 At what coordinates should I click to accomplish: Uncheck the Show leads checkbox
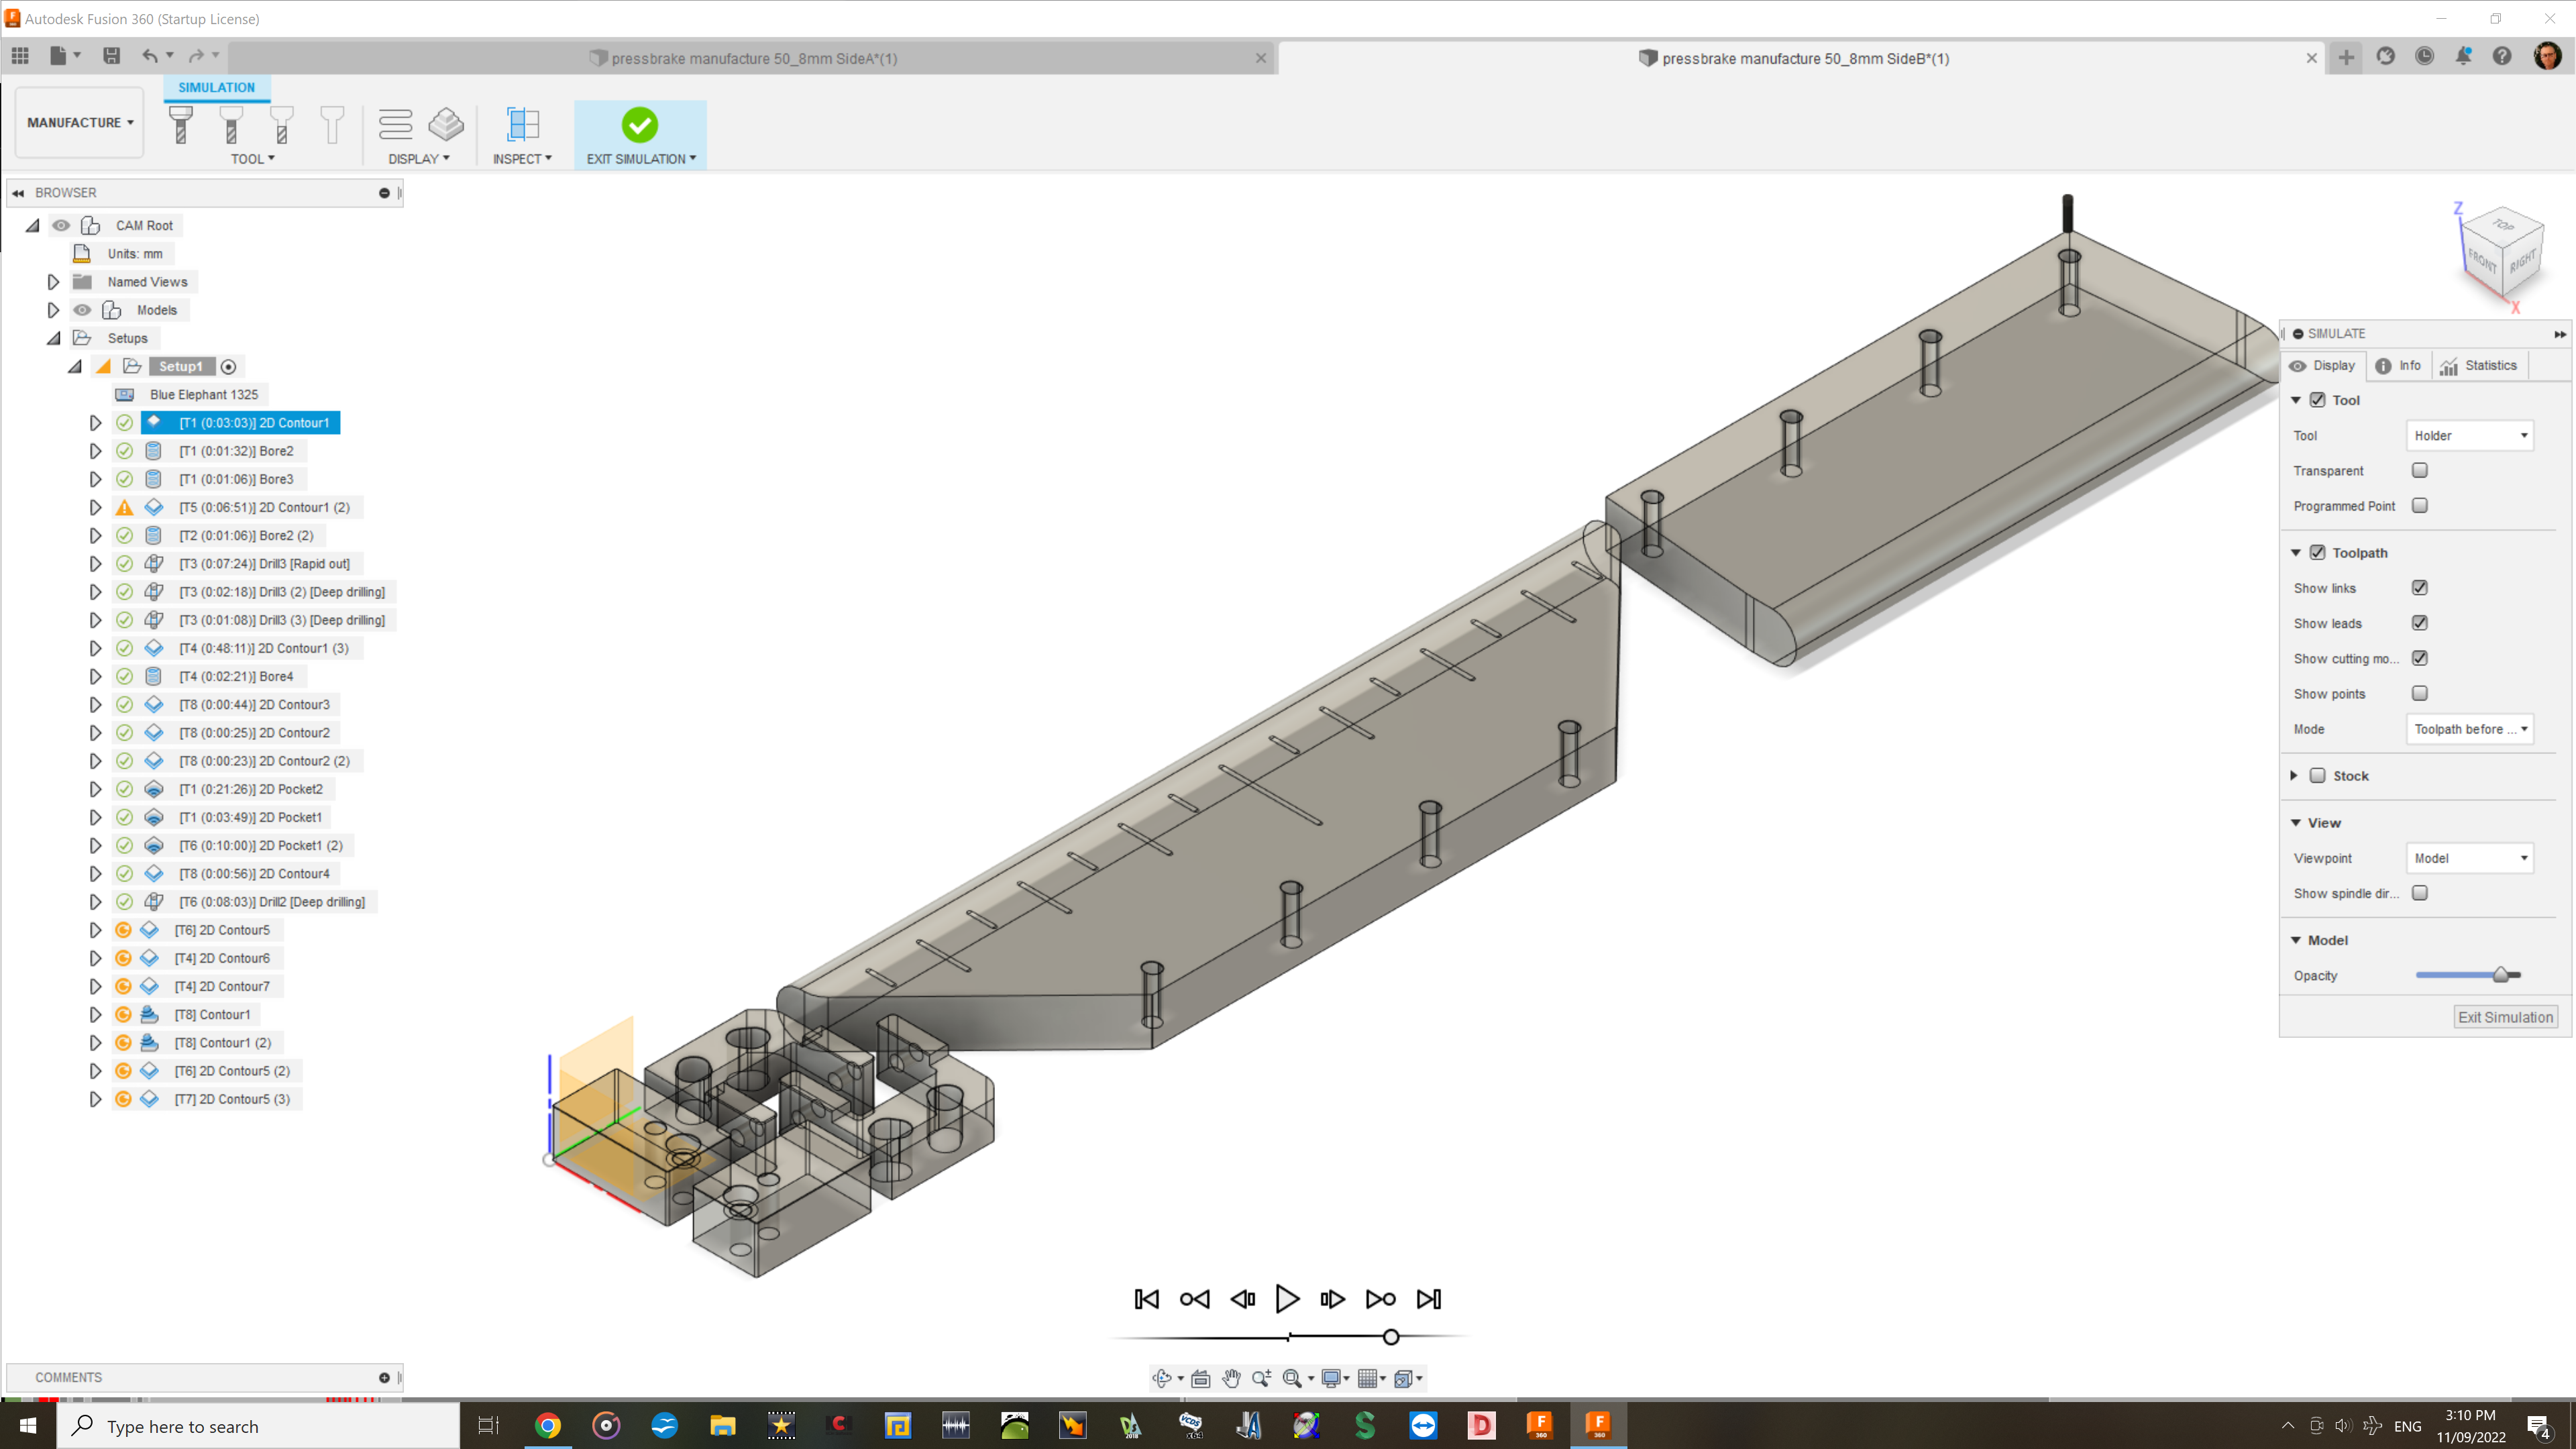coord(2419,622)
